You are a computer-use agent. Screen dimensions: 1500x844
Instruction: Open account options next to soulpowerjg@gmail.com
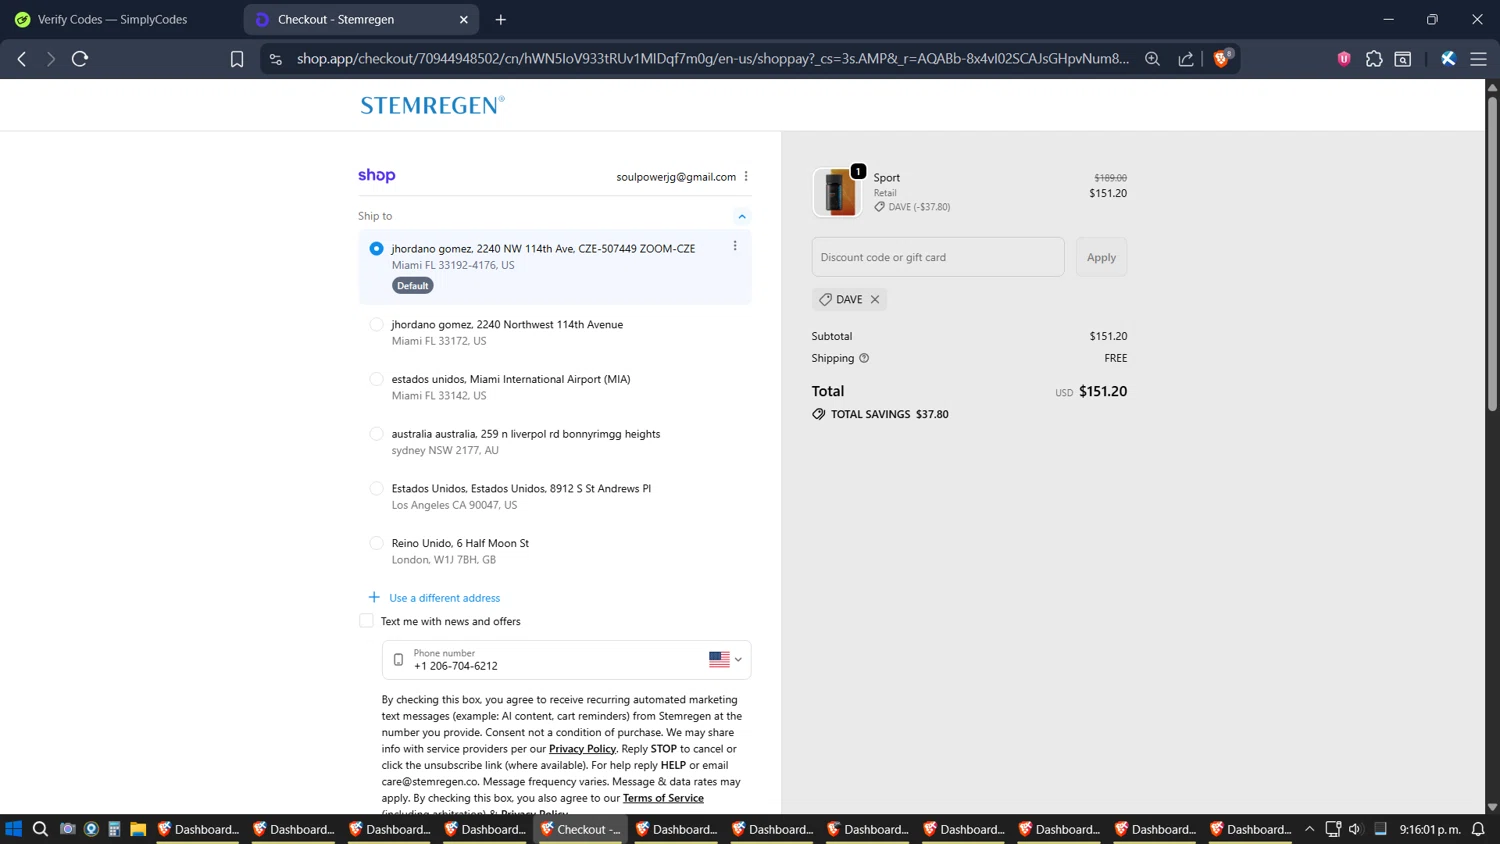pyautogui.click(x=746, y=176)
